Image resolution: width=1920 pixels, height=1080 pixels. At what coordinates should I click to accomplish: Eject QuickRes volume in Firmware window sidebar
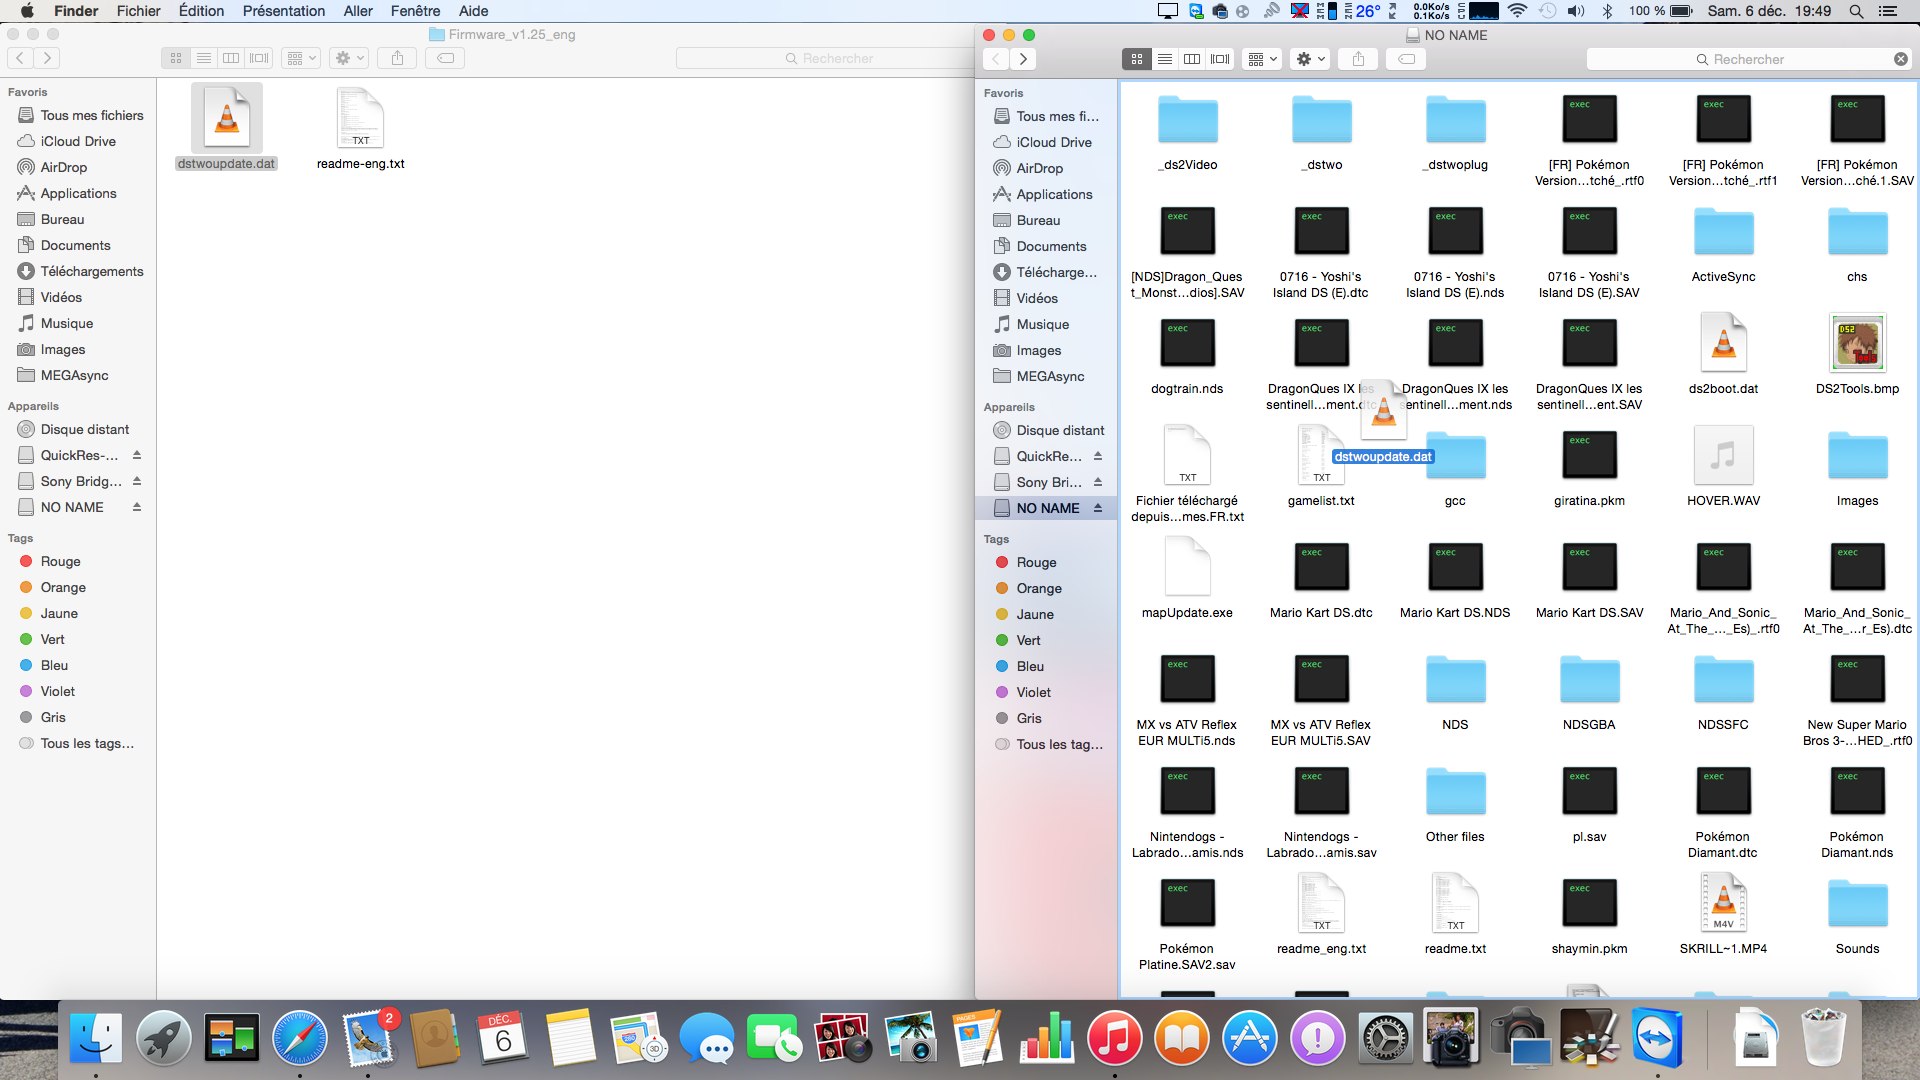click(137, 455)
